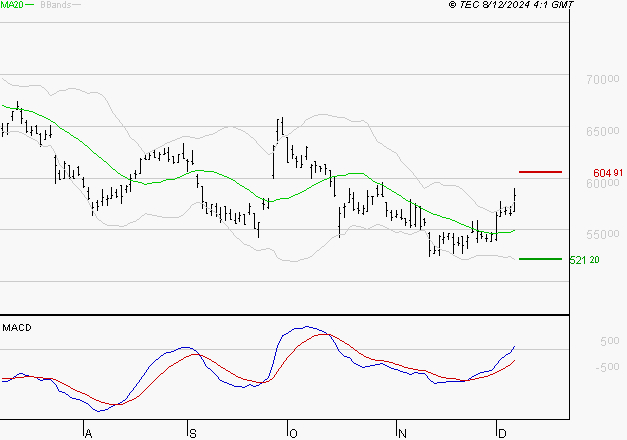627x440 pixels.
Task: Click the red resistance level line
Action: pos(540,172)
